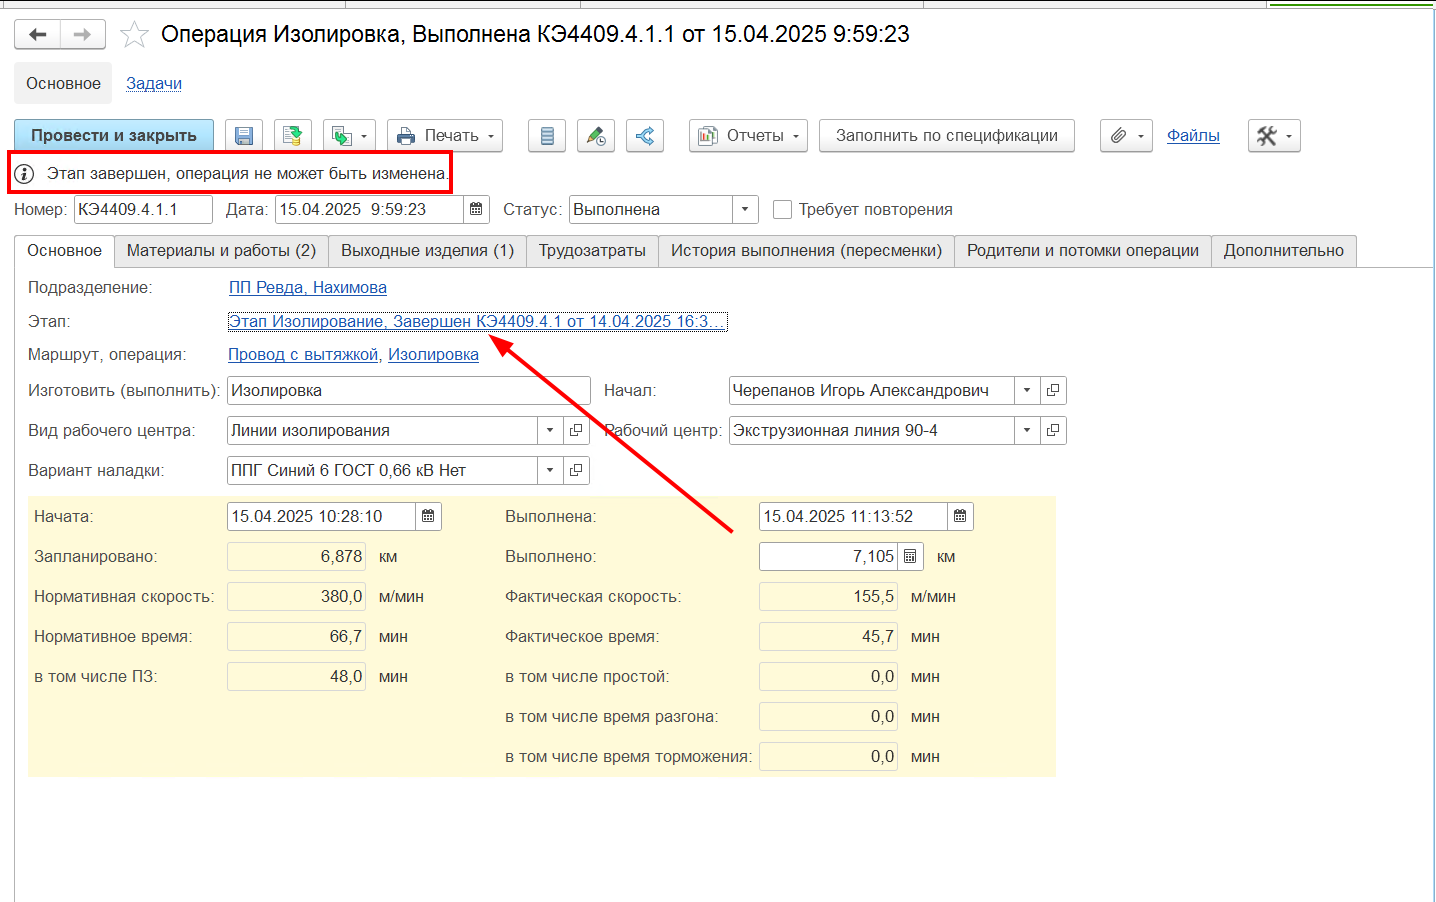Open the Отчеты dropdown menu
Screen dimensions: 1436x902
click(748, 136)
